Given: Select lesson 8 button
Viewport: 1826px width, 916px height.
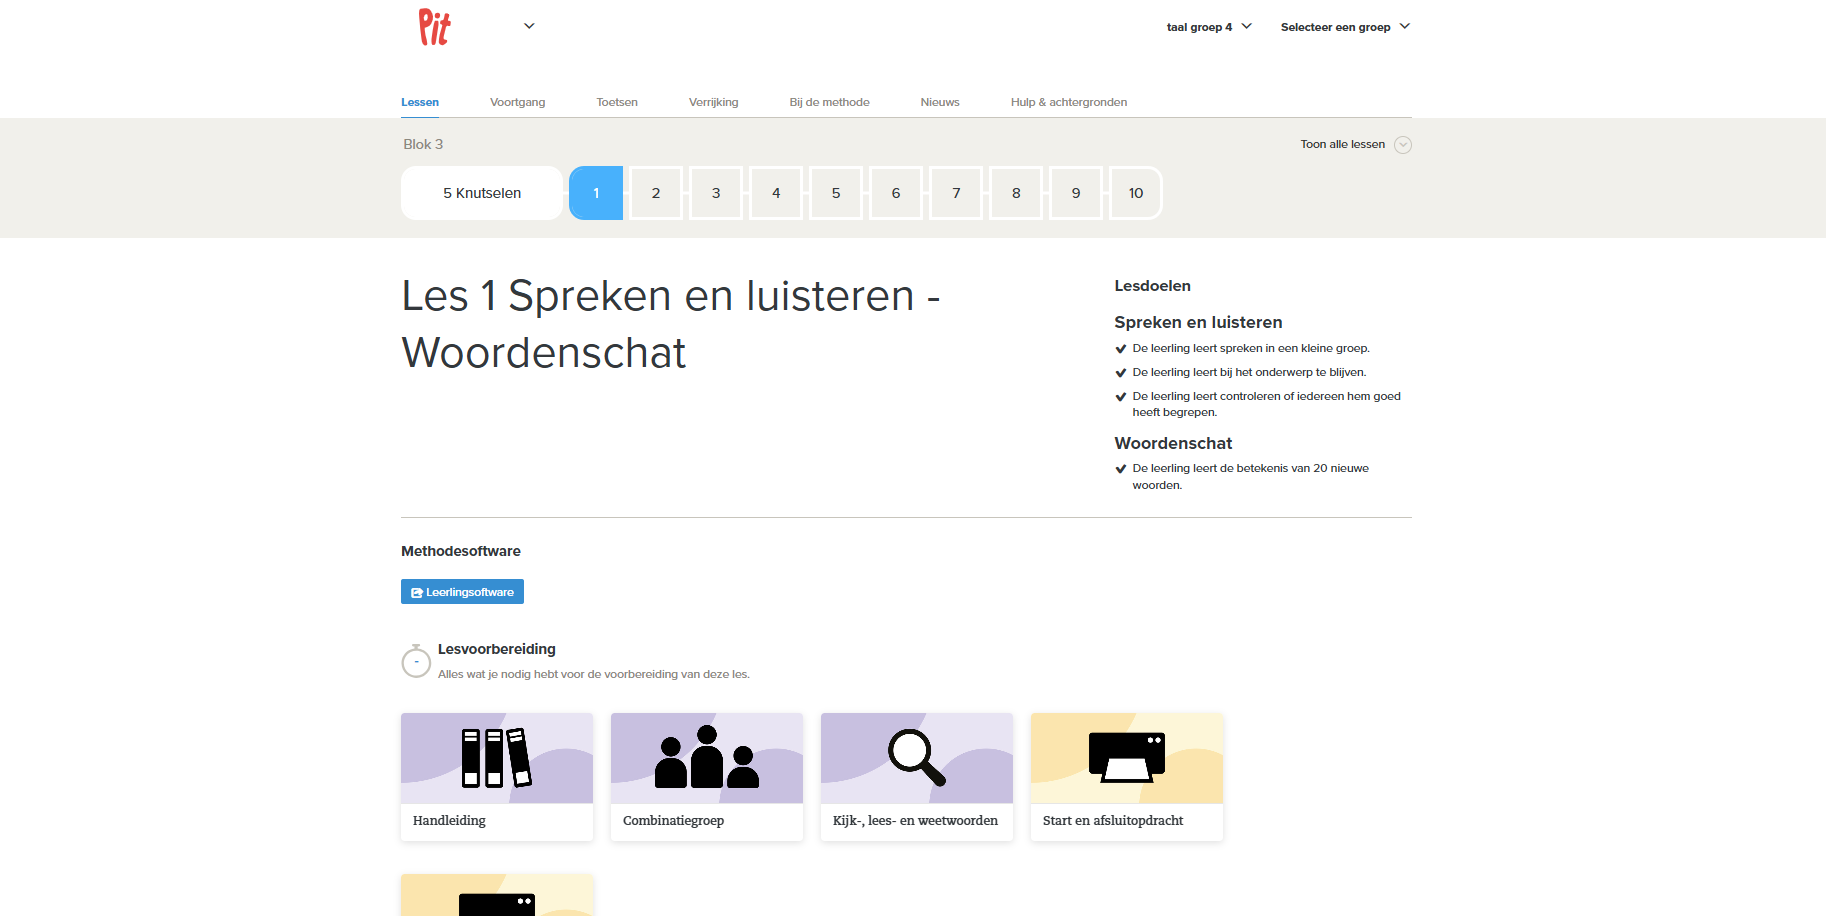Looking at the screenshot, I should click(x=1016, y=193).
